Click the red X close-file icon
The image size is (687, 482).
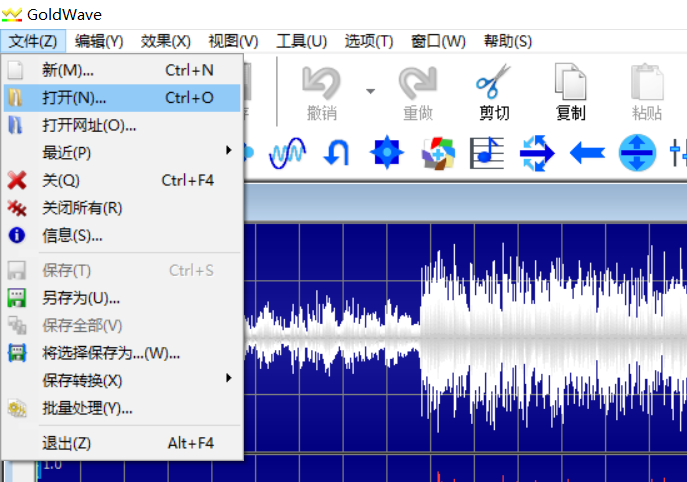click(17, 181)
